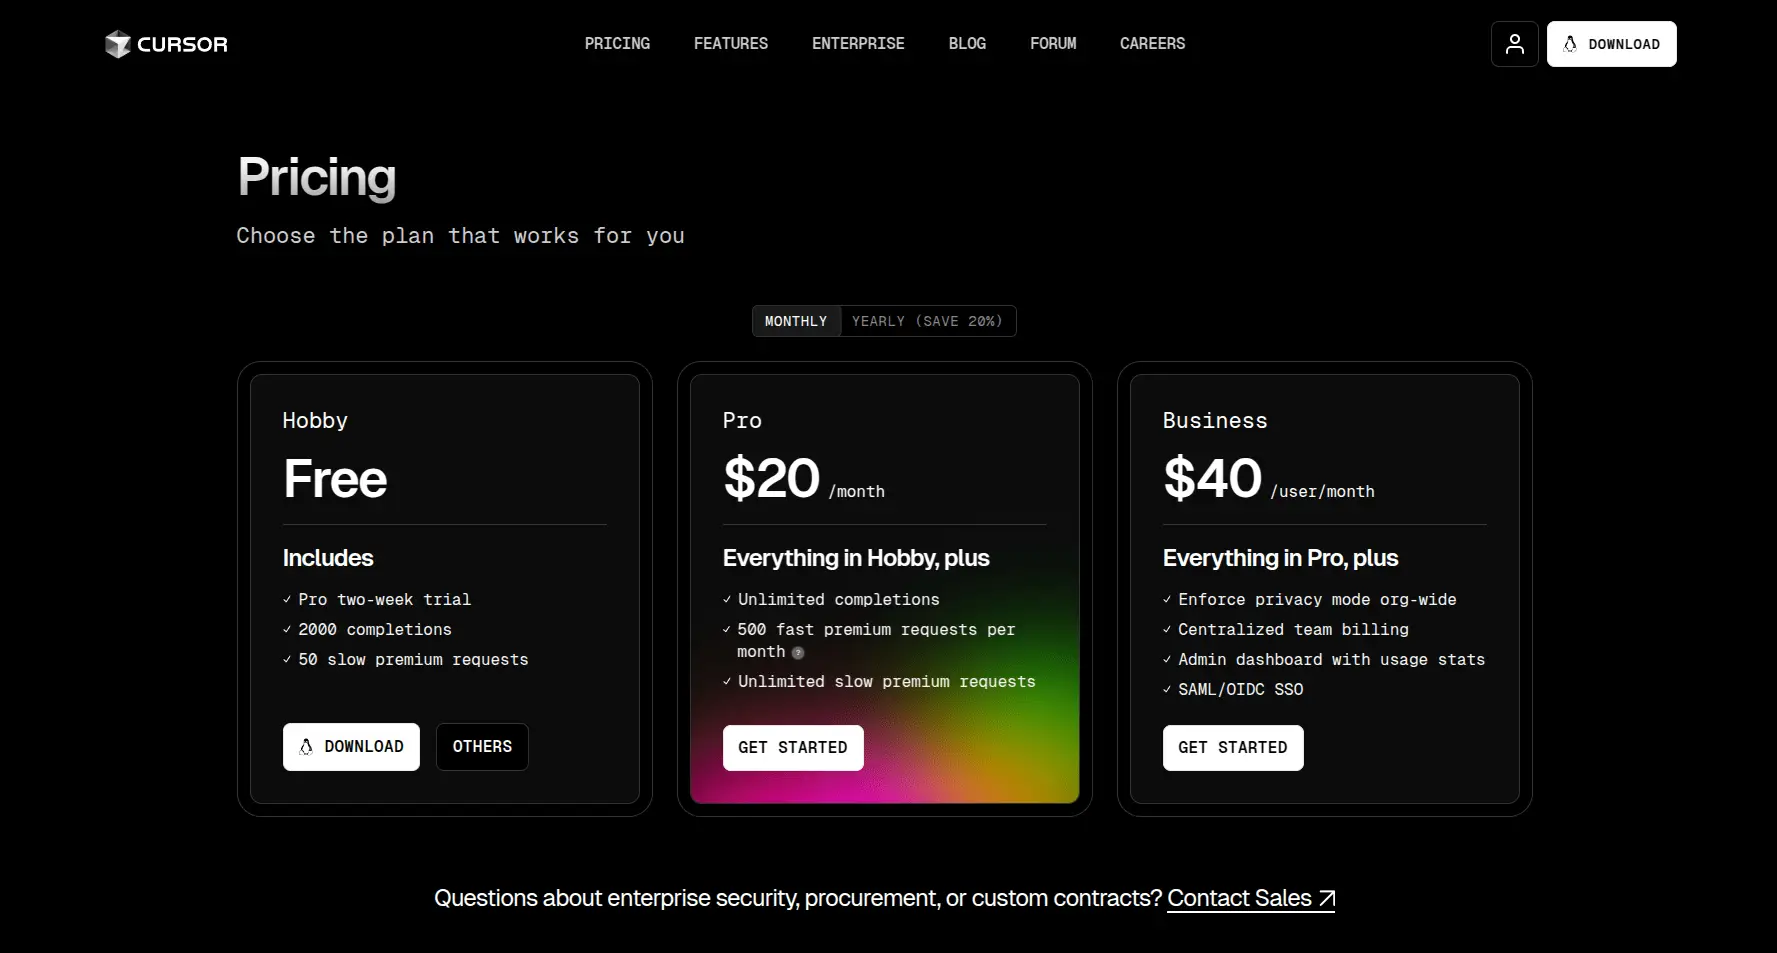Click the Contact Sales link
Screen dimensions: 1777x953
tap(1239, 898)
